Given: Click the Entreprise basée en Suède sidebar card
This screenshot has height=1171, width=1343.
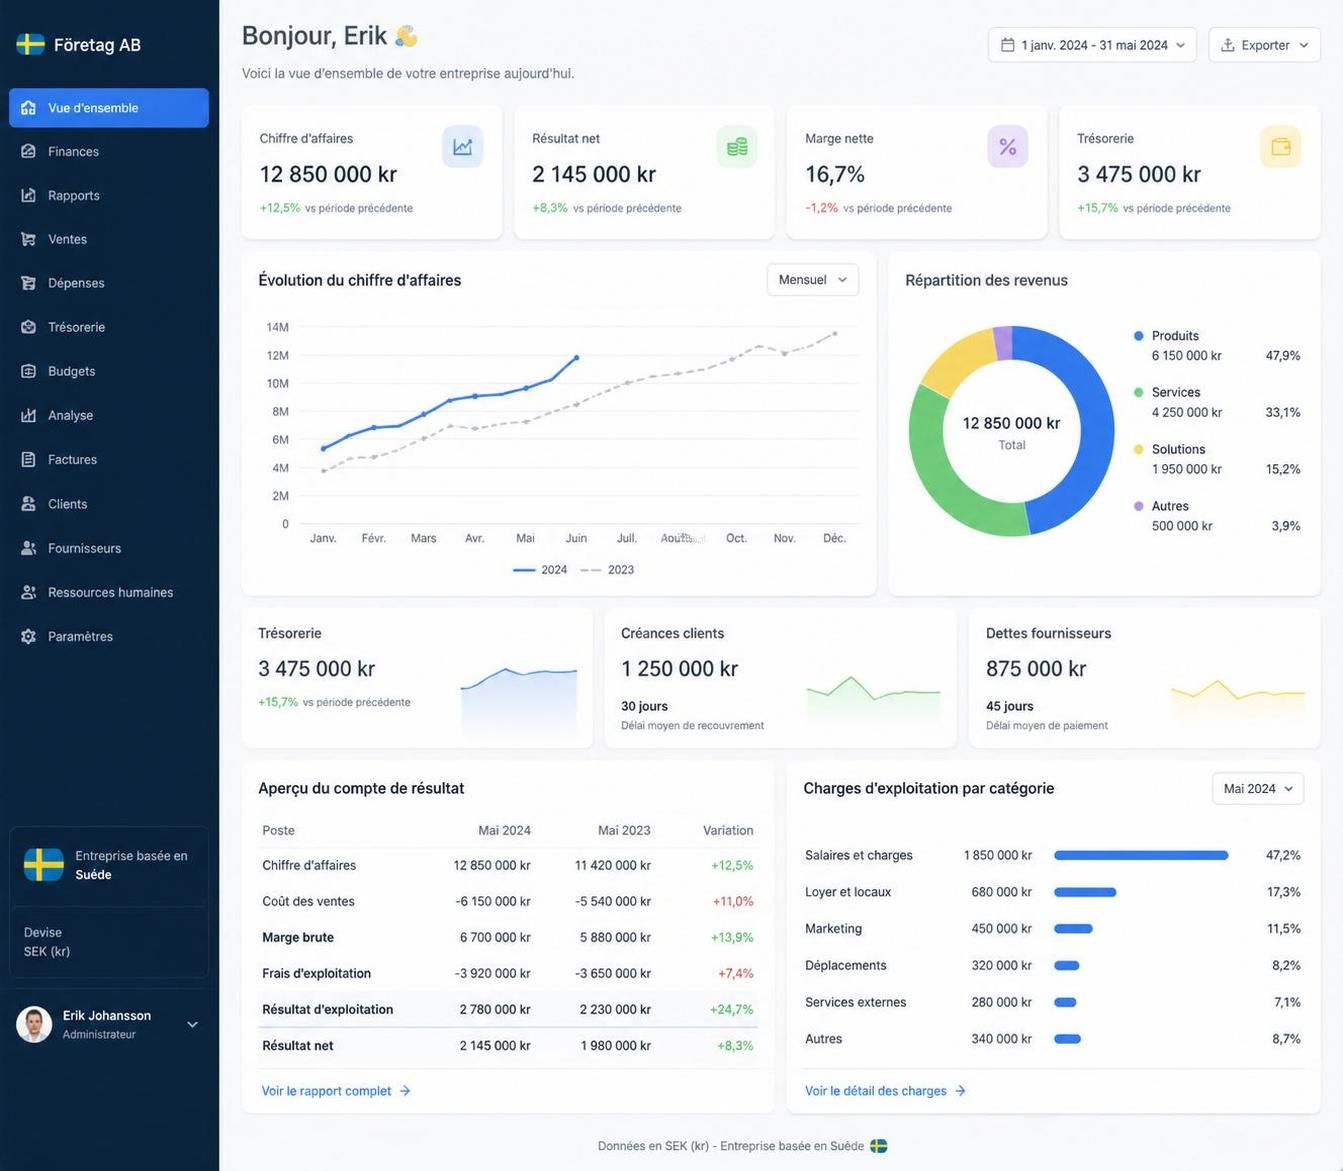Looking at the screenshot, I should coord(109,865).
